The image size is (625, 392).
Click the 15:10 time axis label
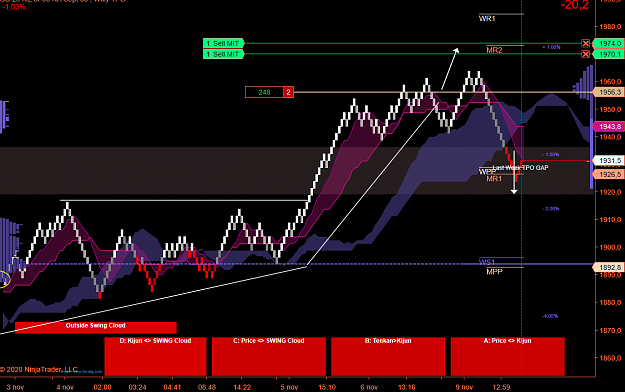click(x=327, y=387)
